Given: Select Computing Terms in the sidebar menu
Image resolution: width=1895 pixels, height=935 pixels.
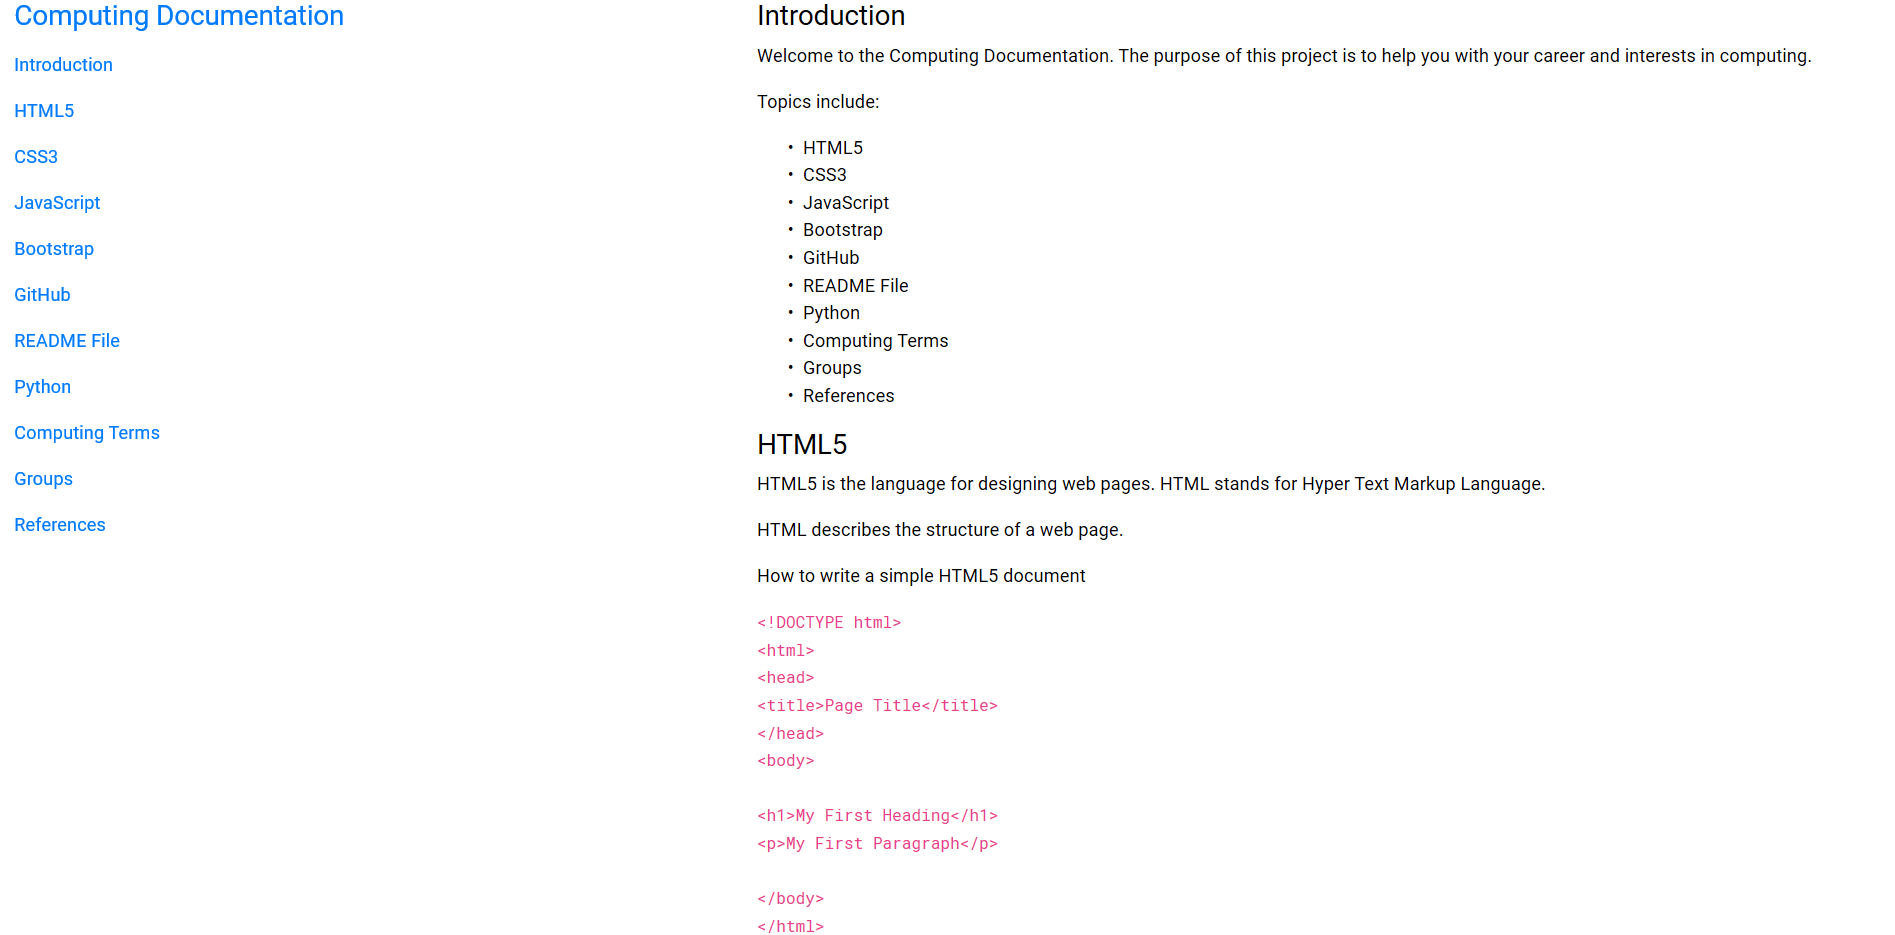Looking at the screenshot, I should [87, 433].
